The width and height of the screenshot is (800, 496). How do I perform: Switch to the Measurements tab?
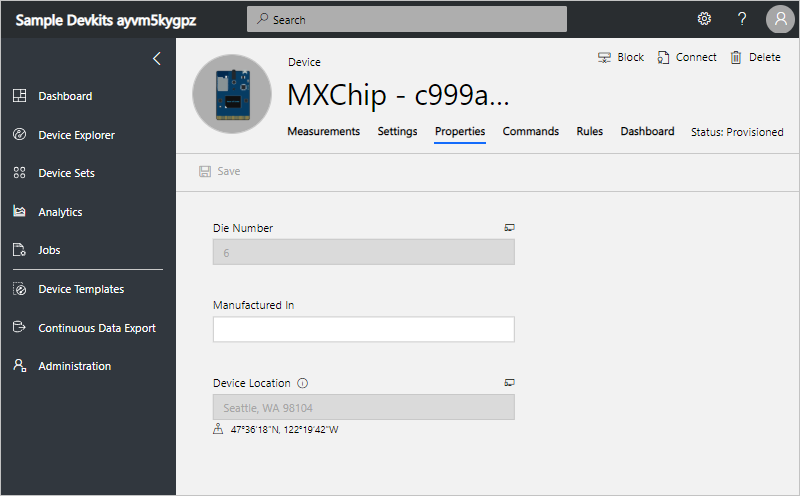pyautogui.click(x=323, y=131)
